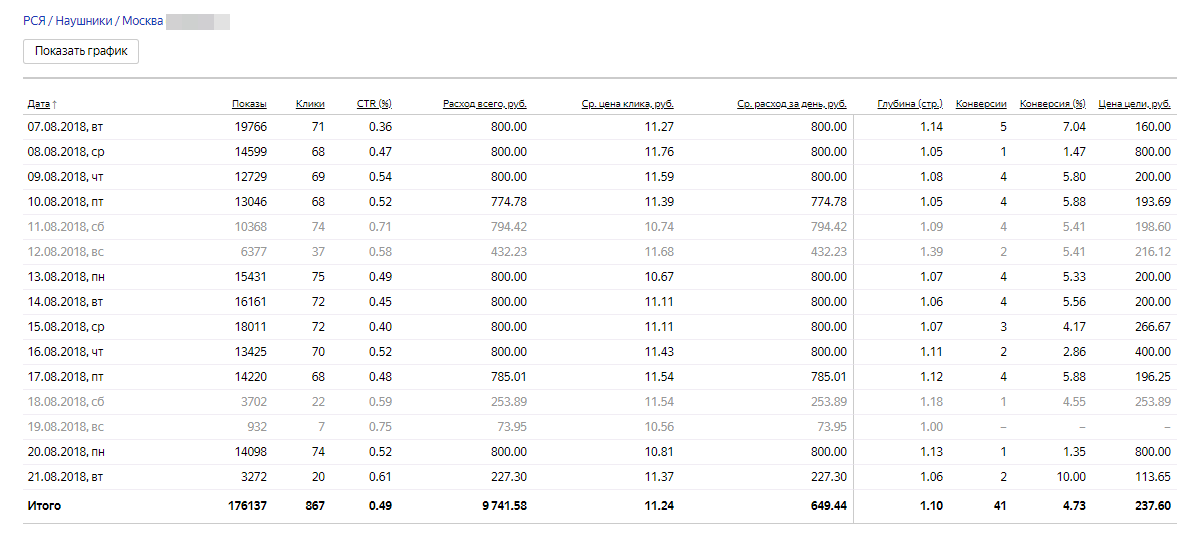Sort by Ср. расход за день column
The width and height of the screenshot is (1198, 559).
pos(792,103)
